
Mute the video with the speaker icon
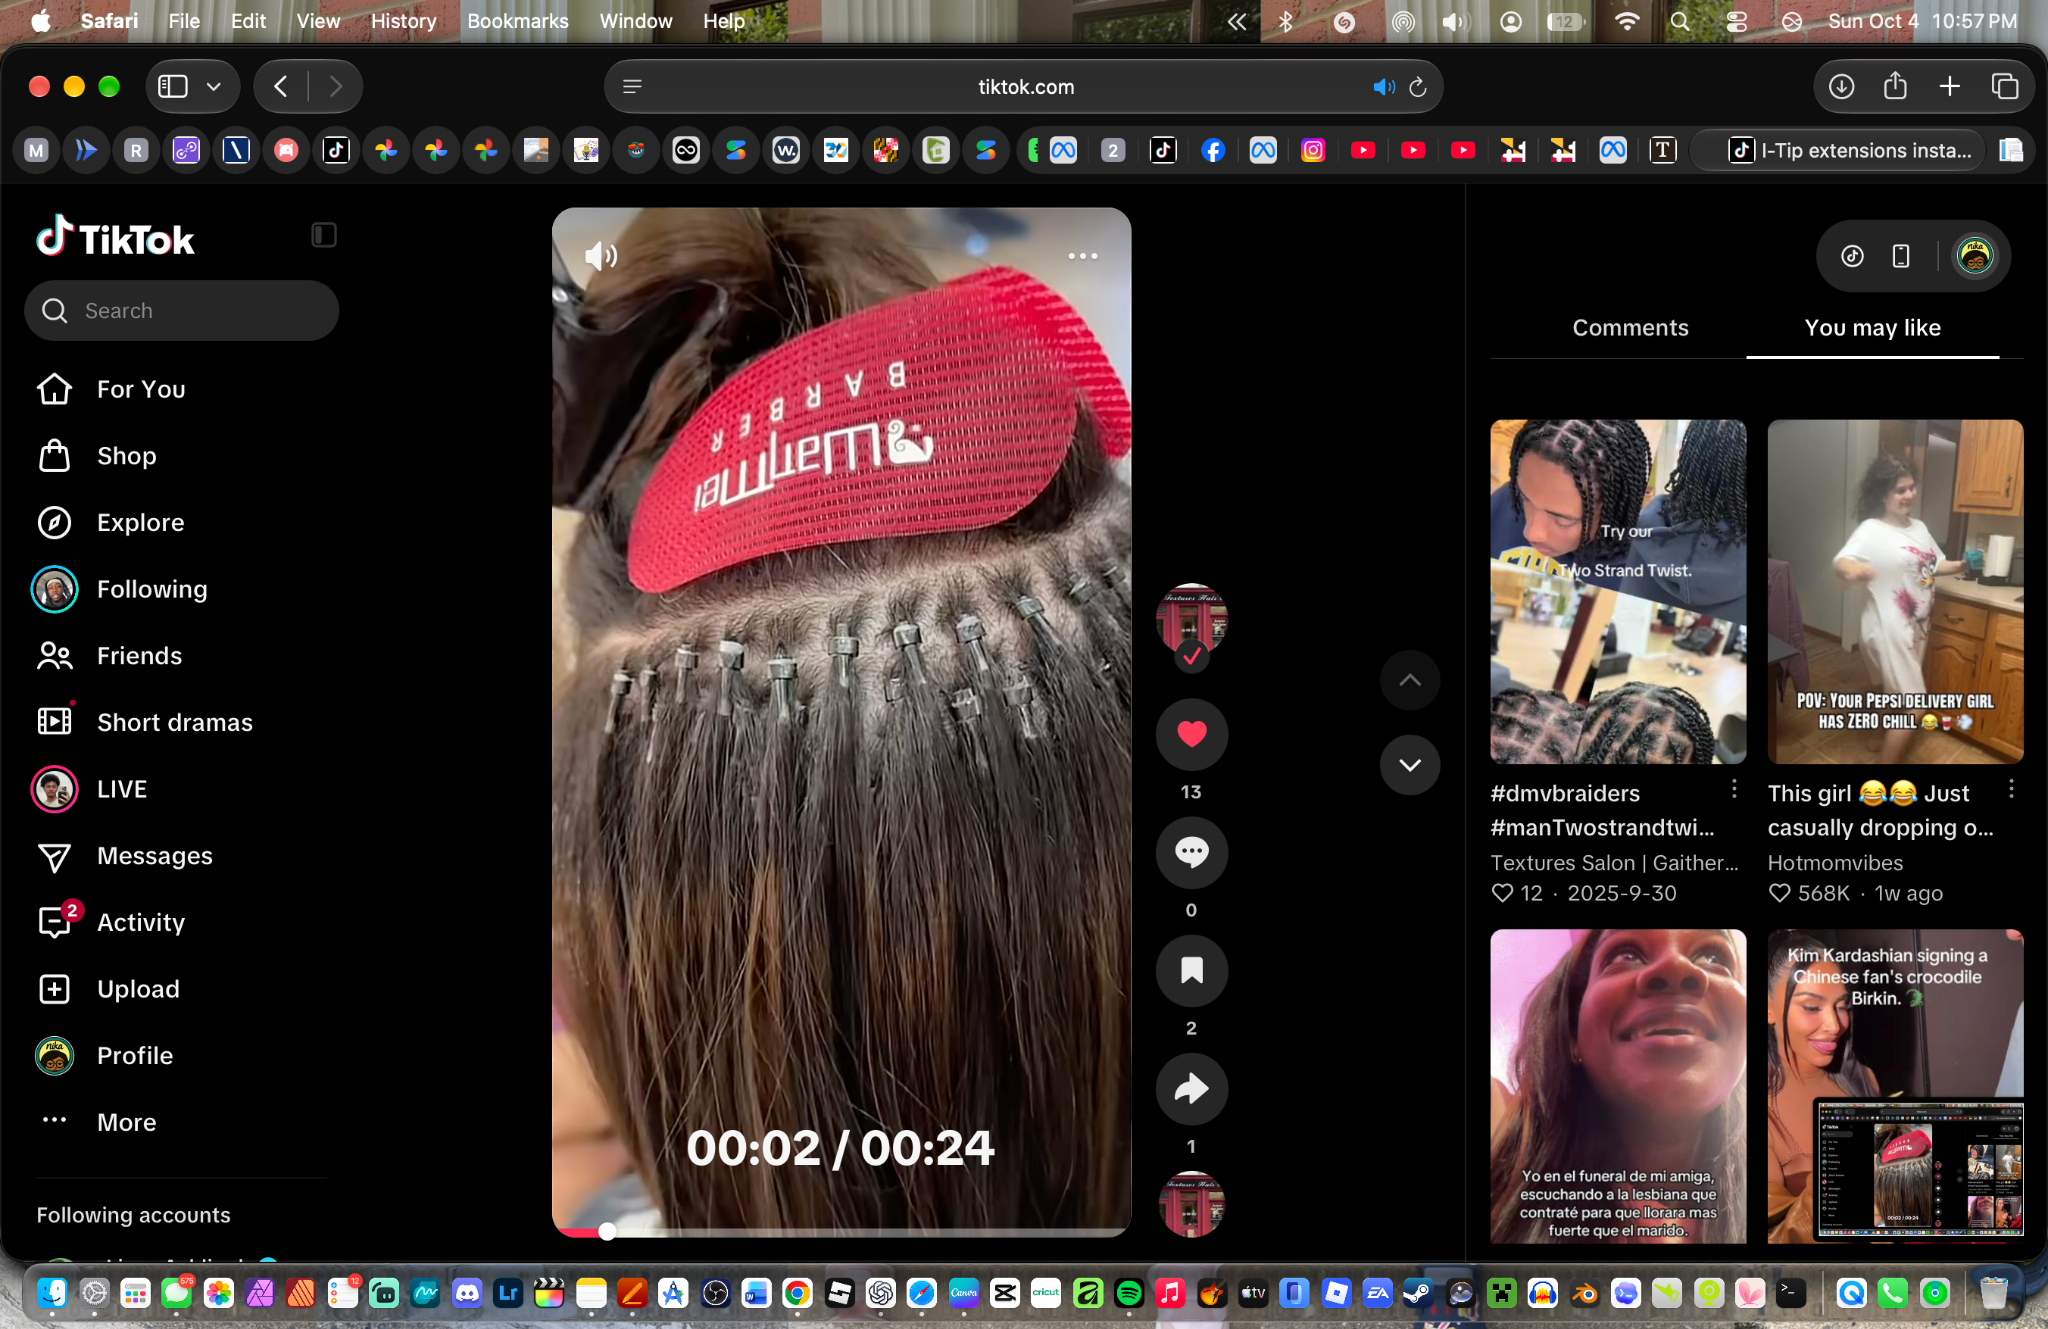point(600,256)
